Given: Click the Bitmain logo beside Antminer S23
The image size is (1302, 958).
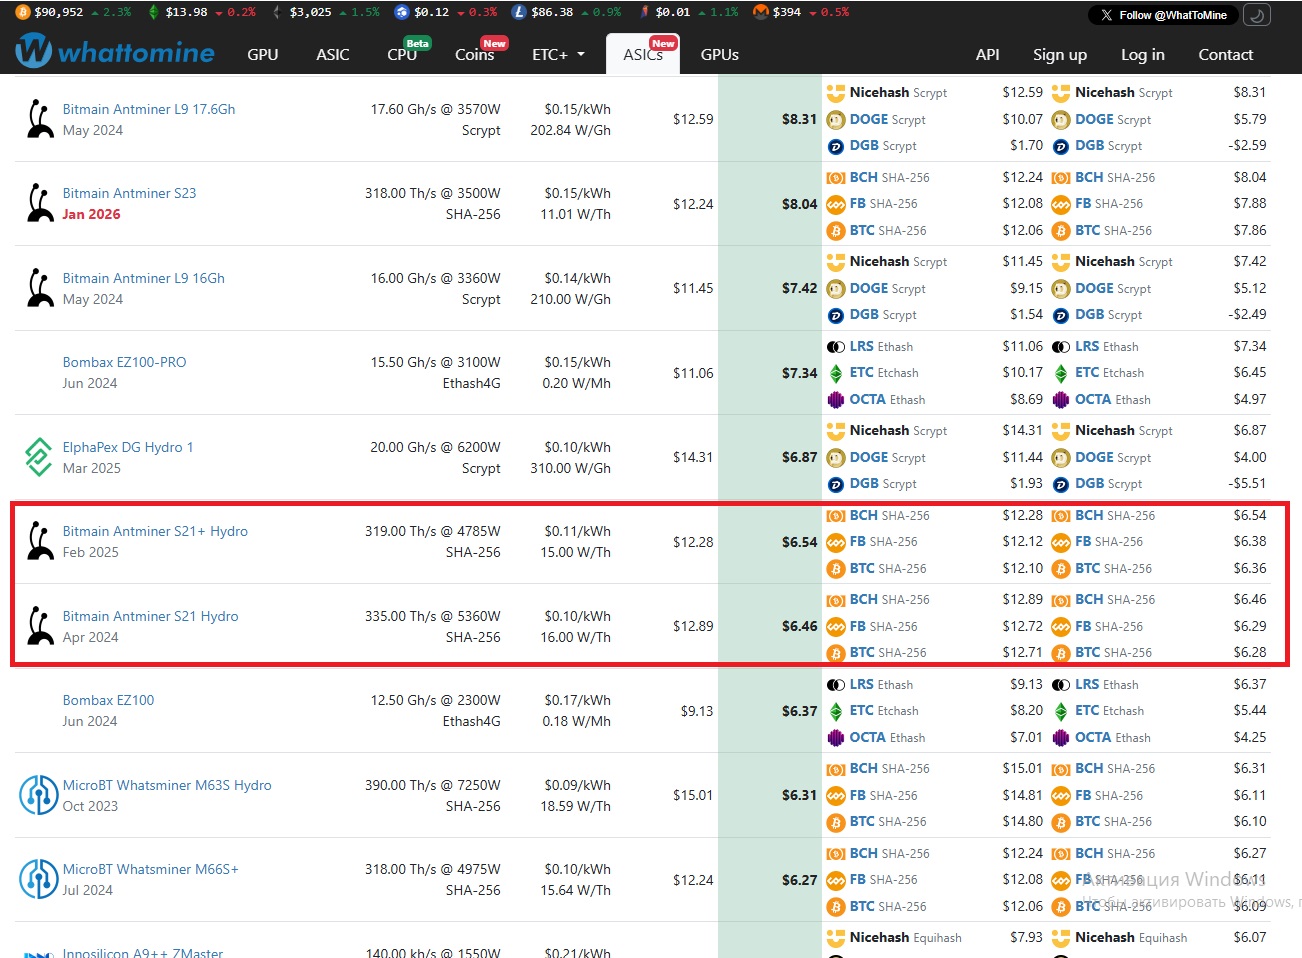Looking at the screenshot, I should 39,203.
